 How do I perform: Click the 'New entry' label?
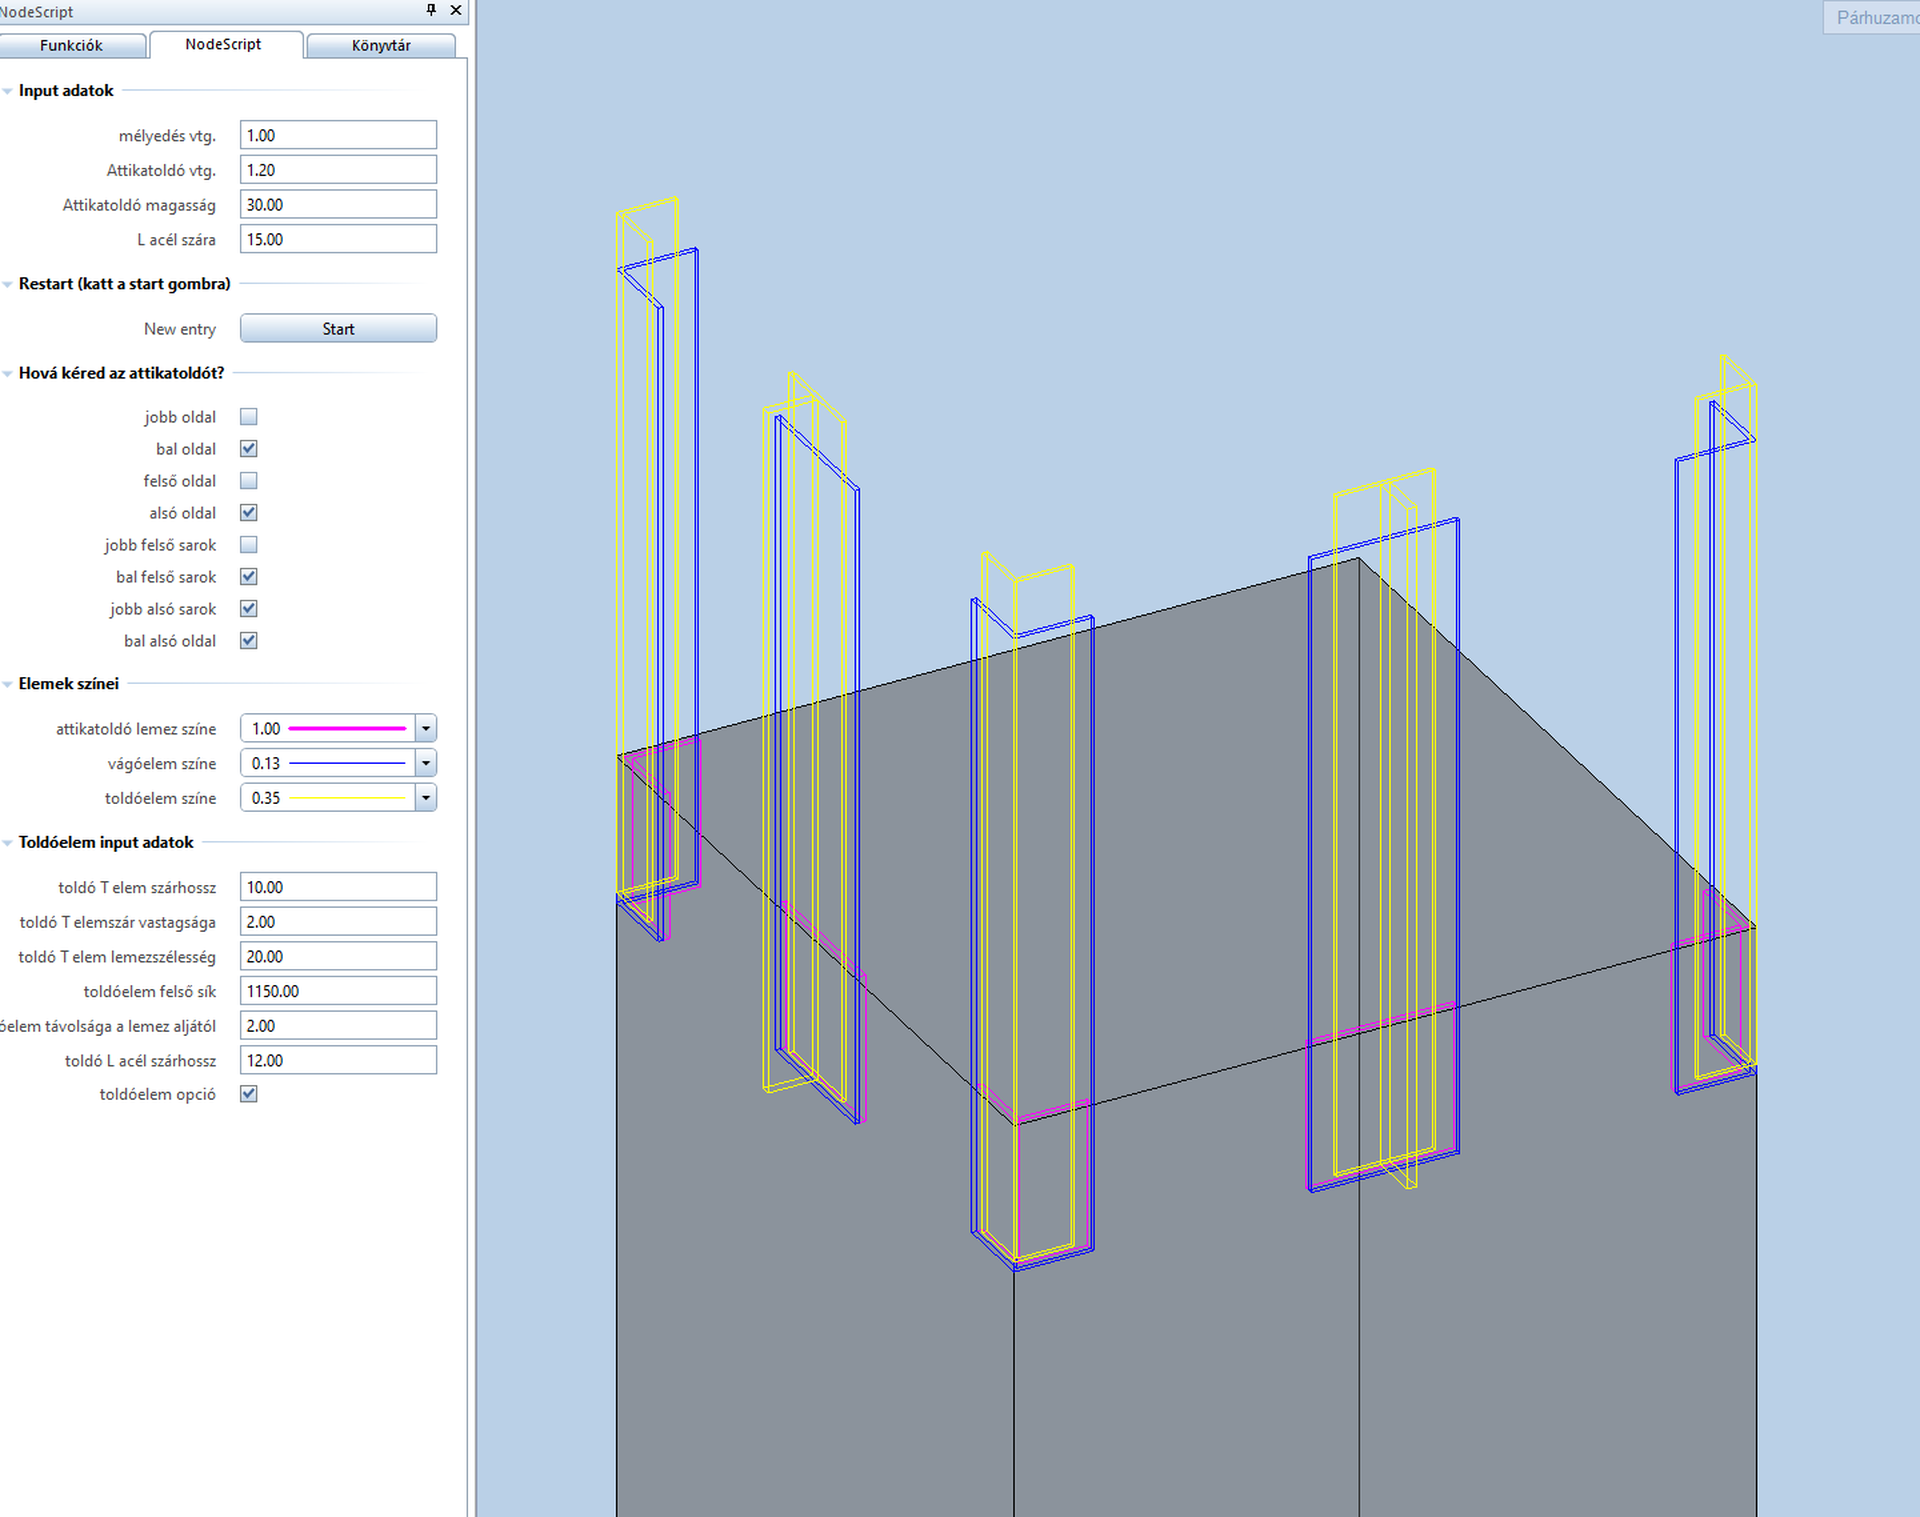(180, 329)
